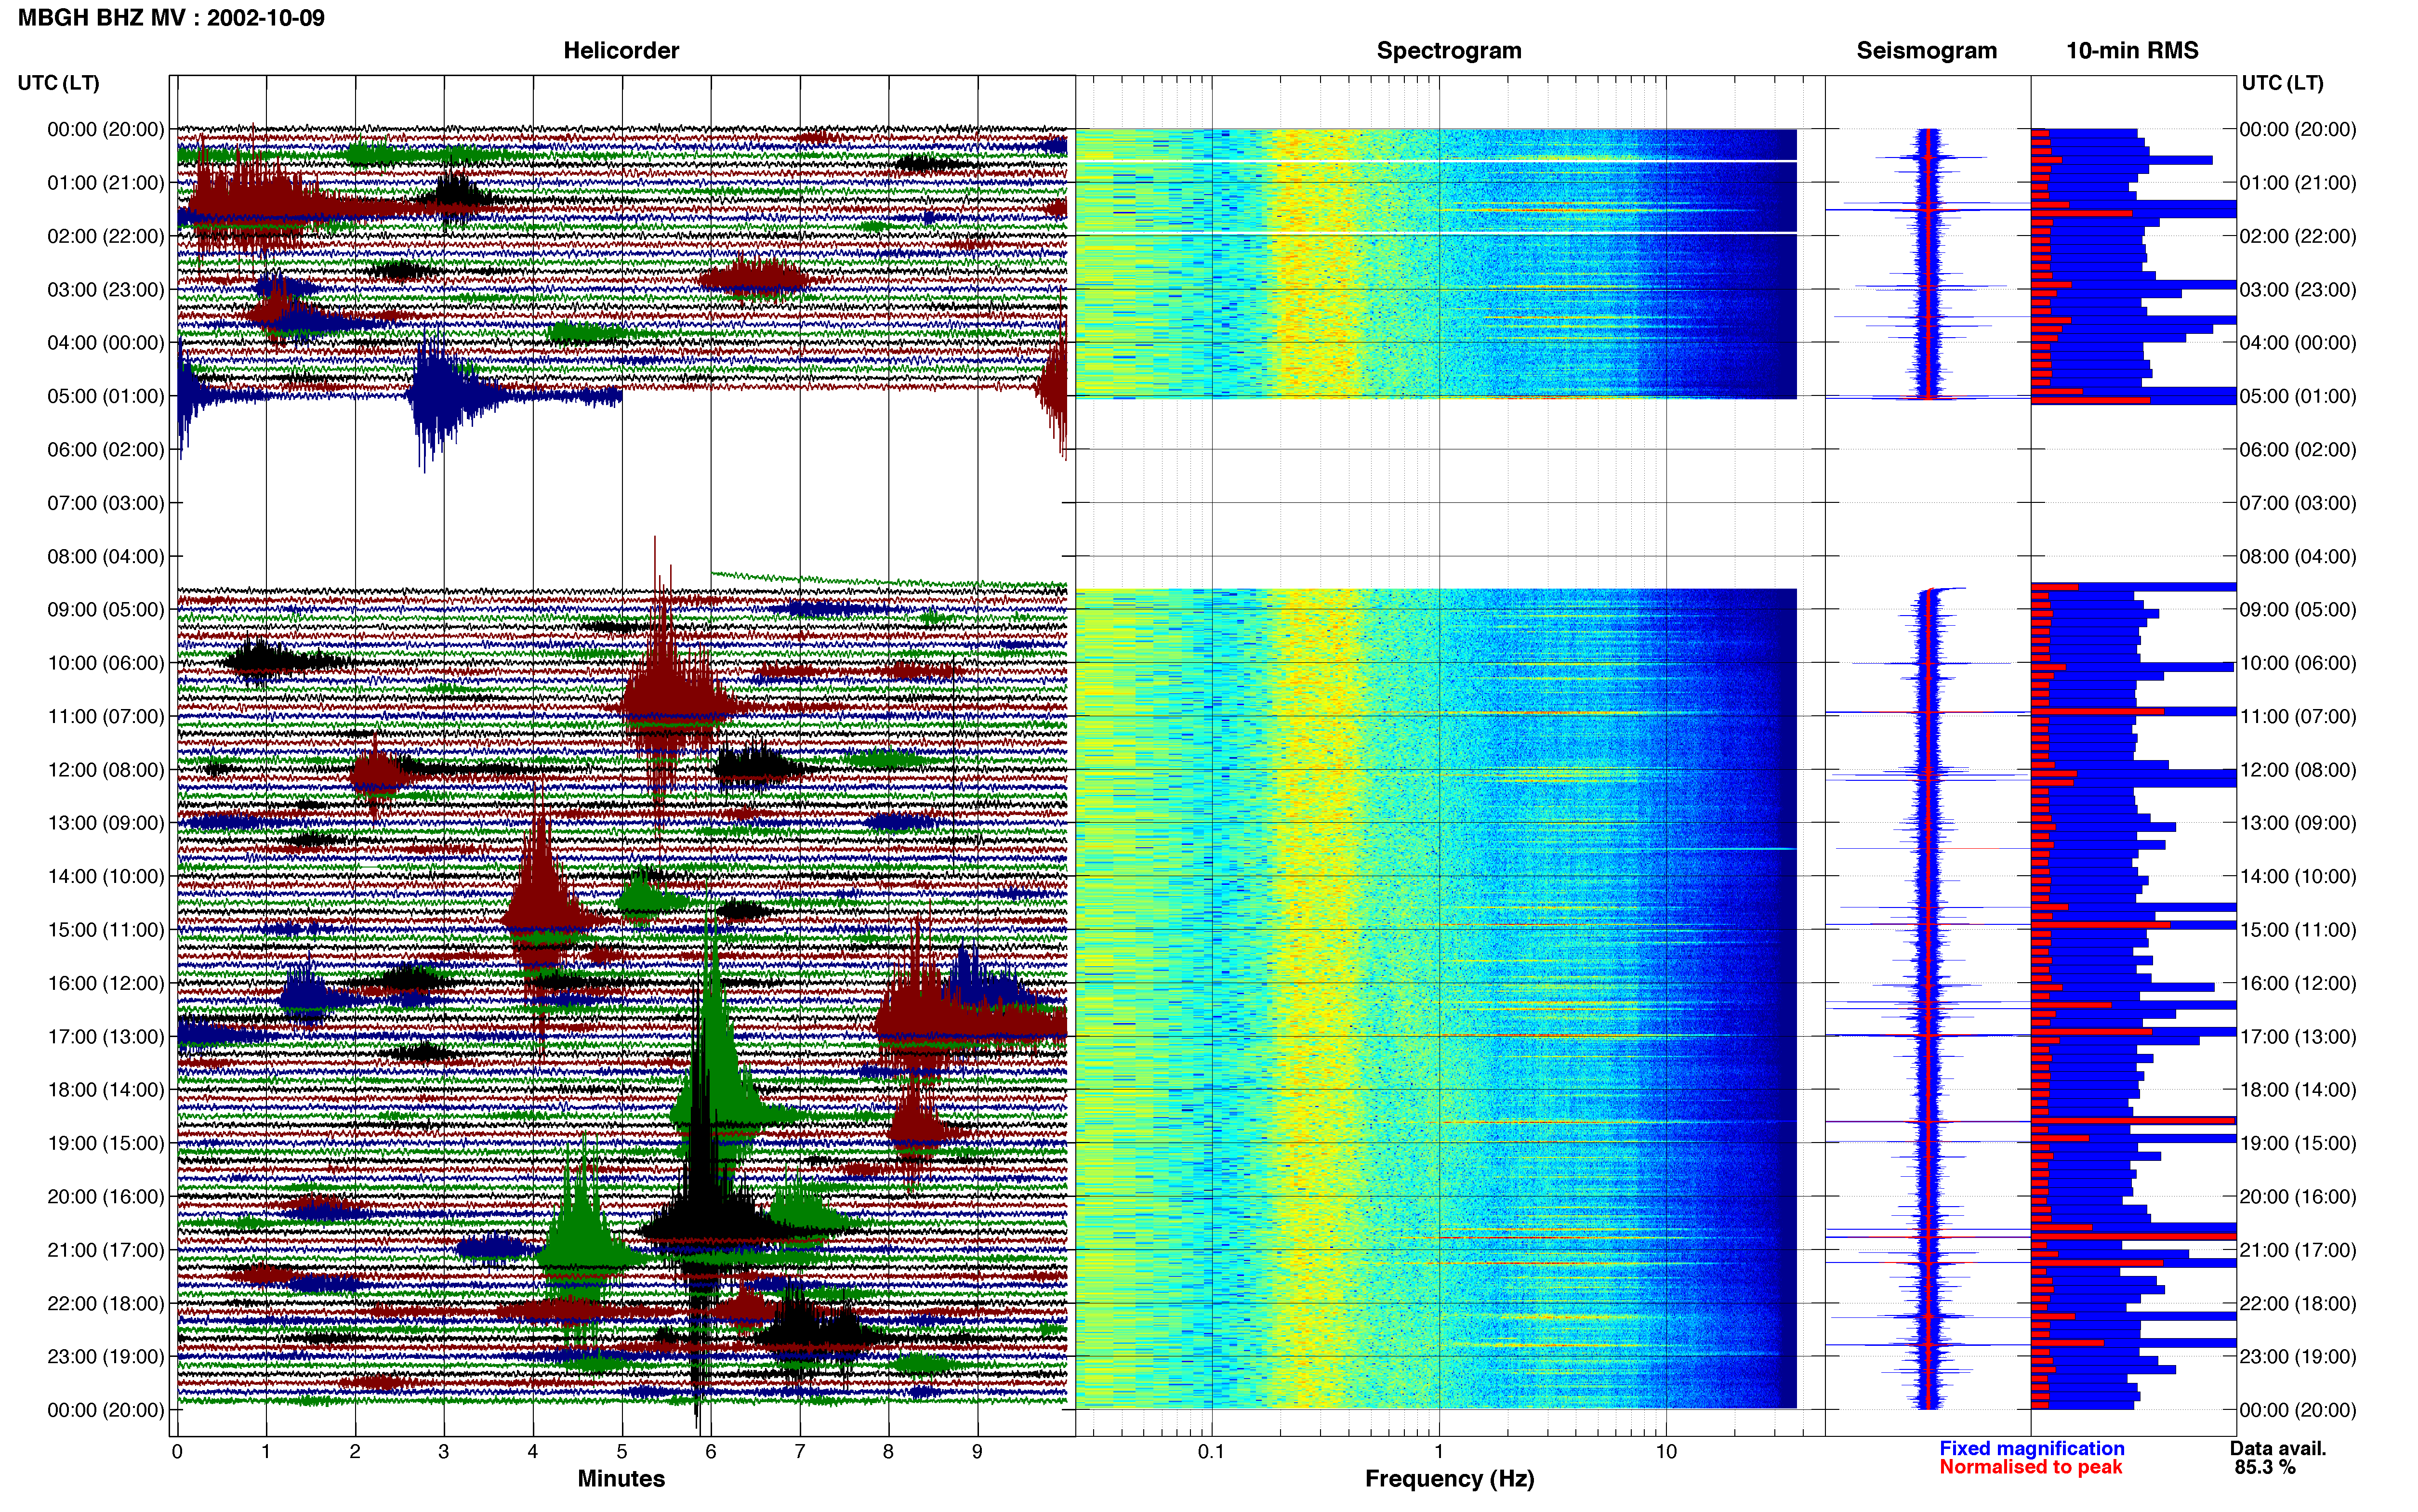
Task: Select '23:00 (19:00)' on the Helicorder time axis
Action: (x=106, y=1357)
